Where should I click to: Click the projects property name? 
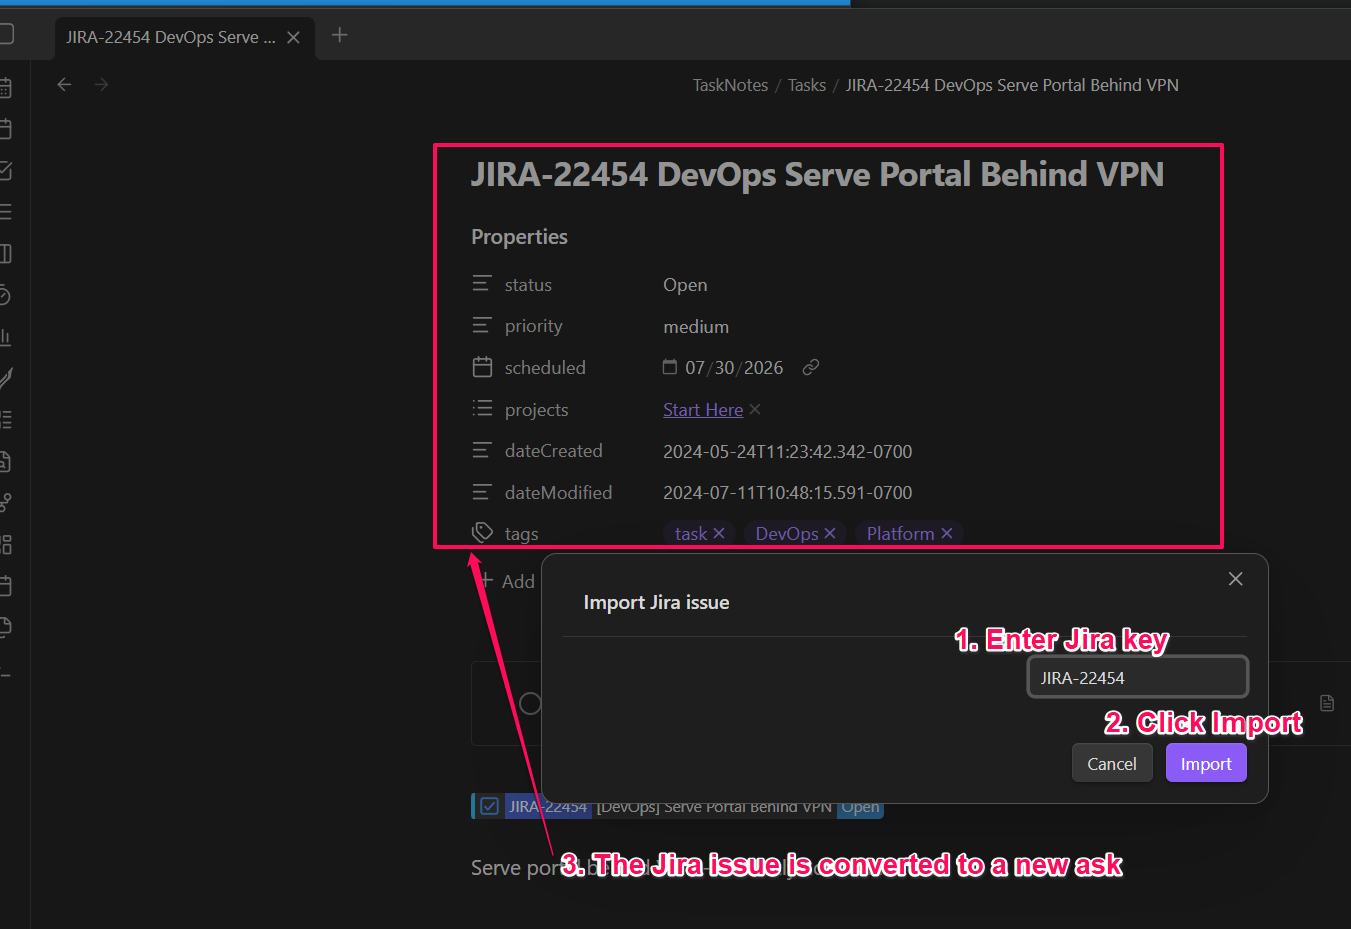click(536, 410)
